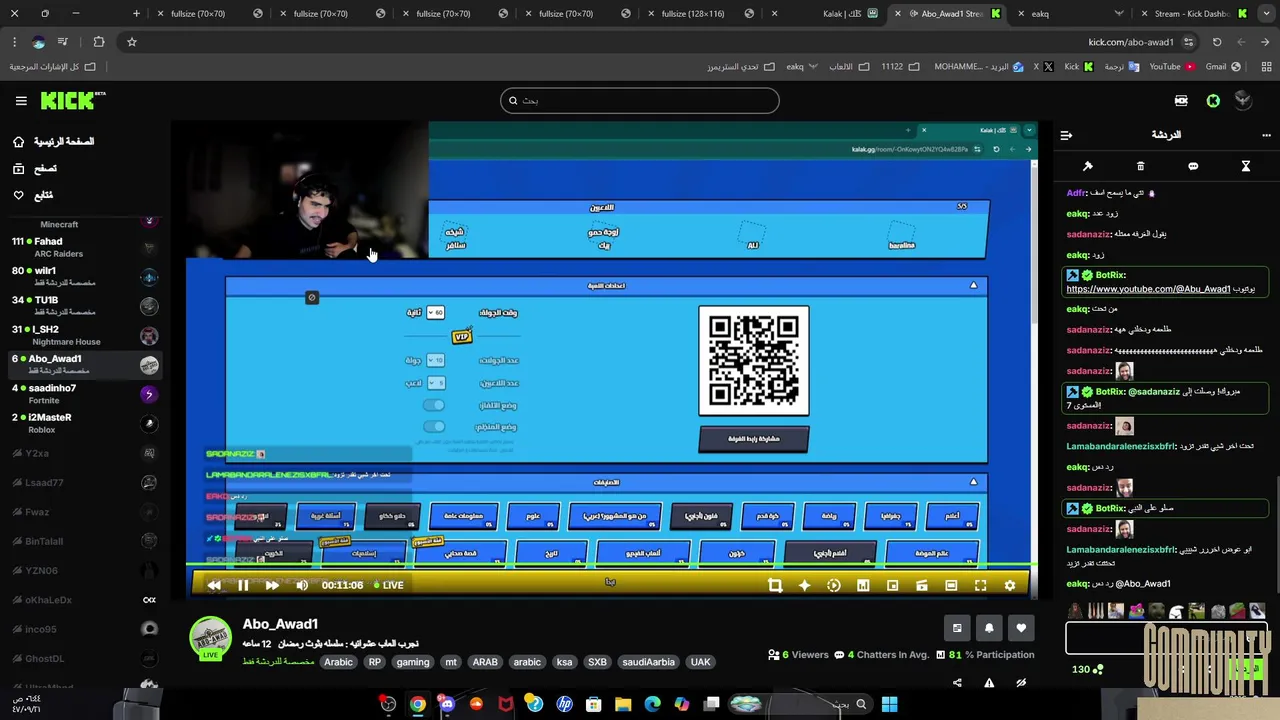Open the Windows Start menu

click(889, 704)
